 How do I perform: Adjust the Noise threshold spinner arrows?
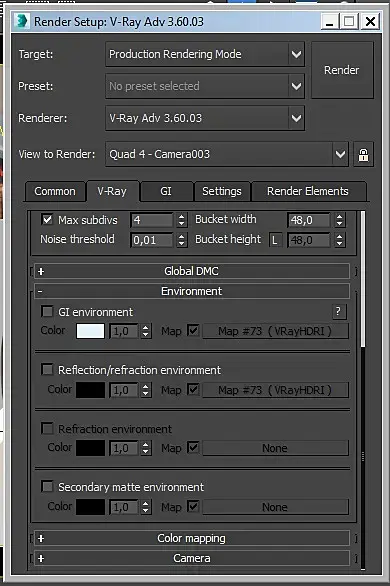[x=182, y=240]
